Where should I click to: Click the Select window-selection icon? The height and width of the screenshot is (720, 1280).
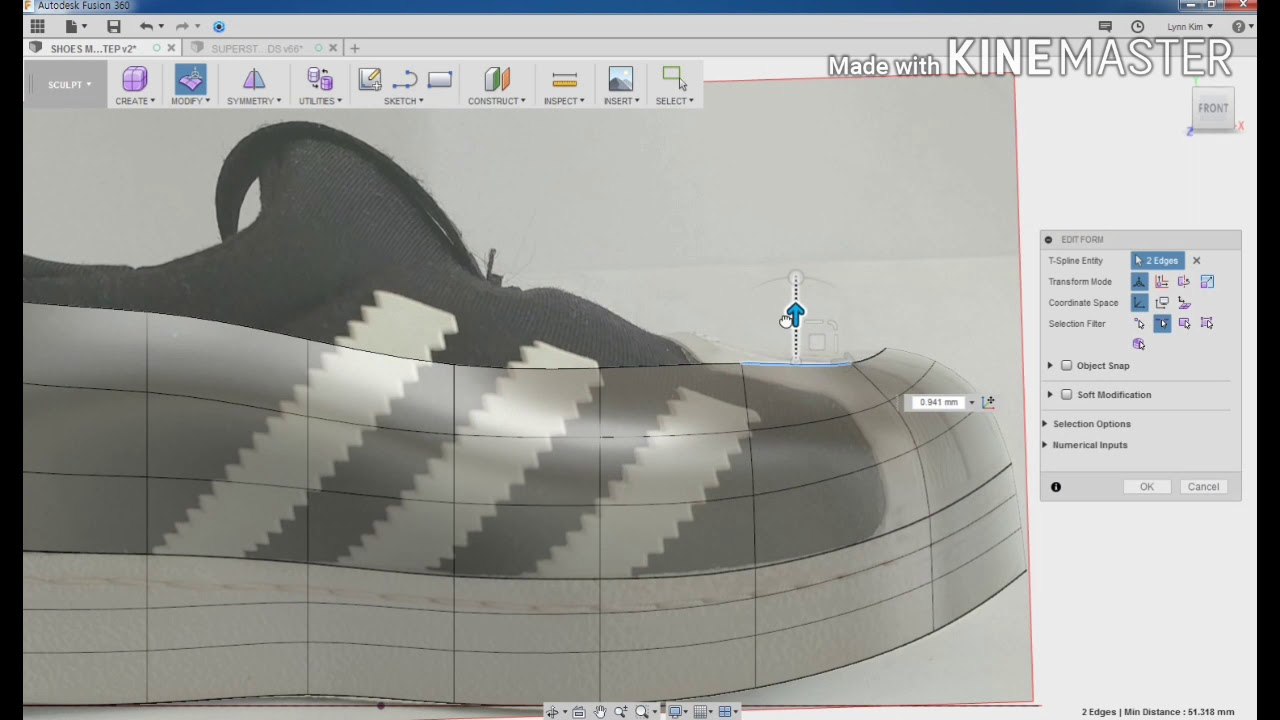(x=674, y=78)
